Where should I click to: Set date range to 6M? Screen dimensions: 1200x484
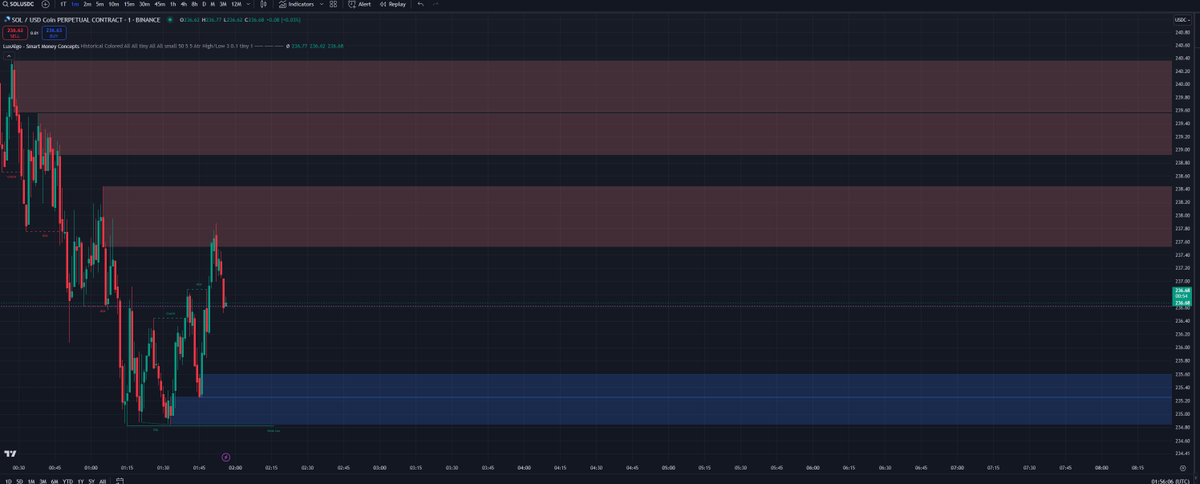click(54, 481)
